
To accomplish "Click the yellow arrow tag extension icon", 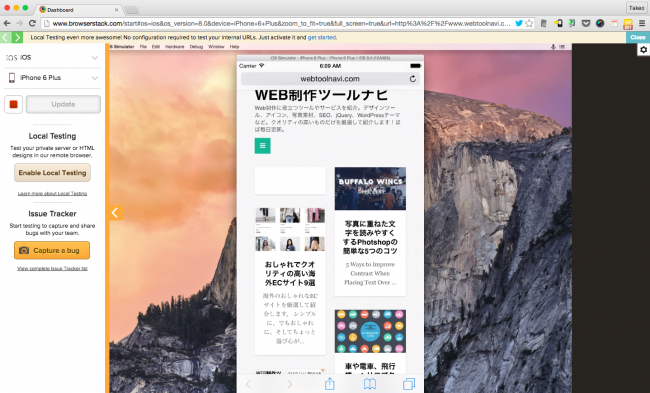I will [558, 24].
